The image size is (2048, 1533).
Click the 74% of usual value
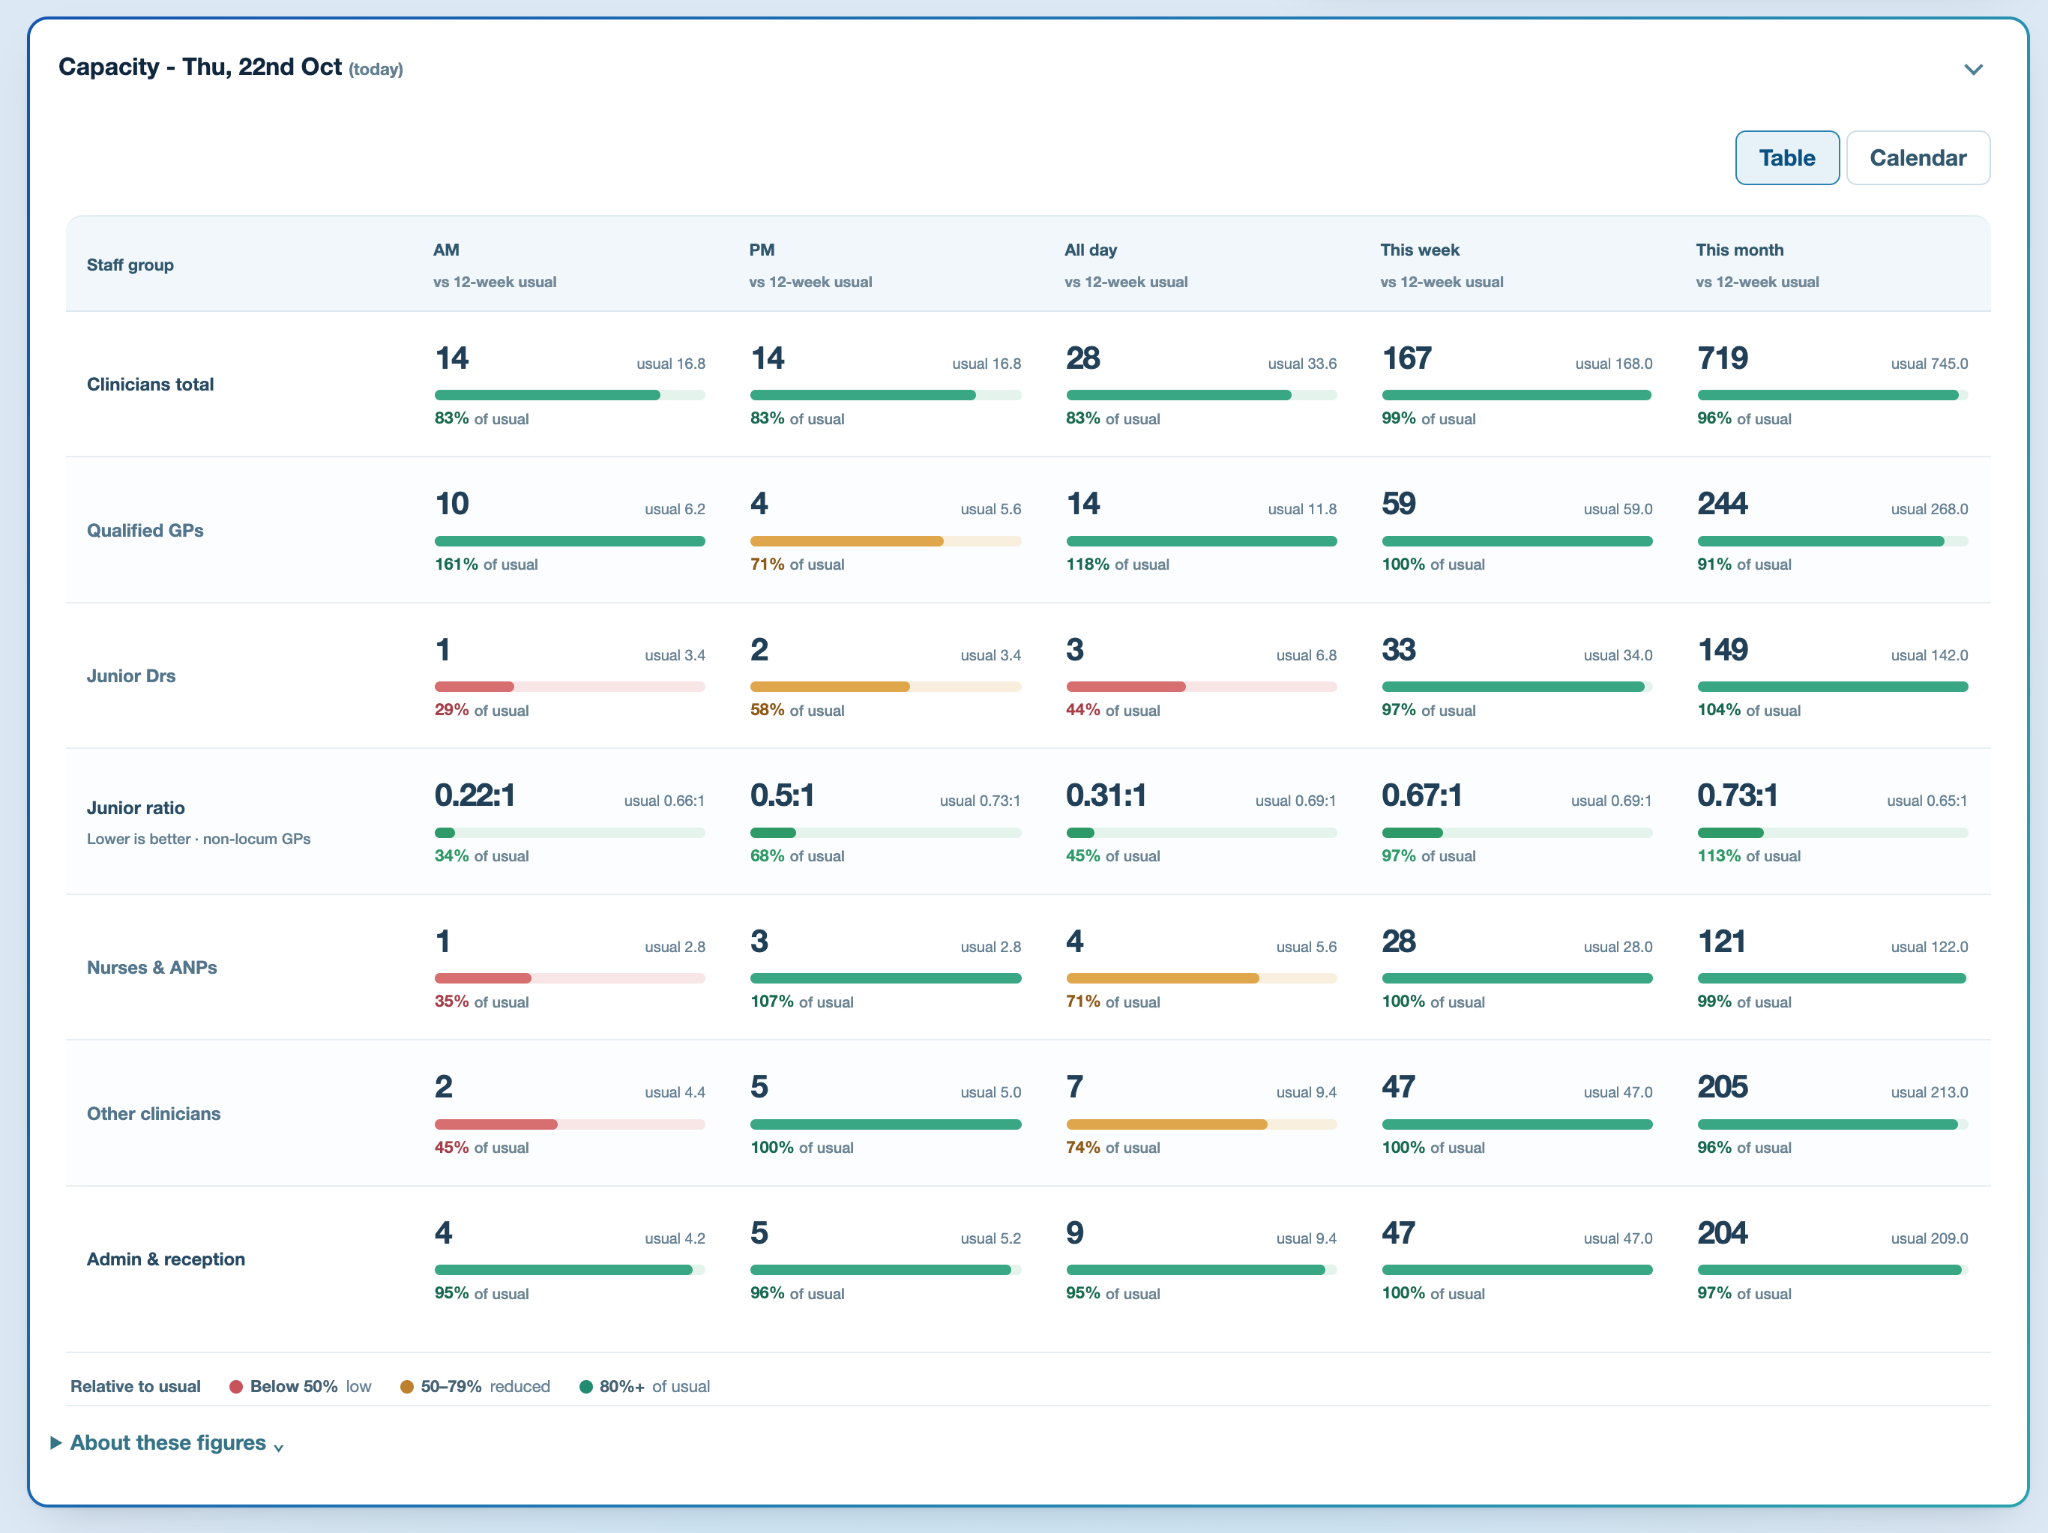(x=1113, y=1148)
